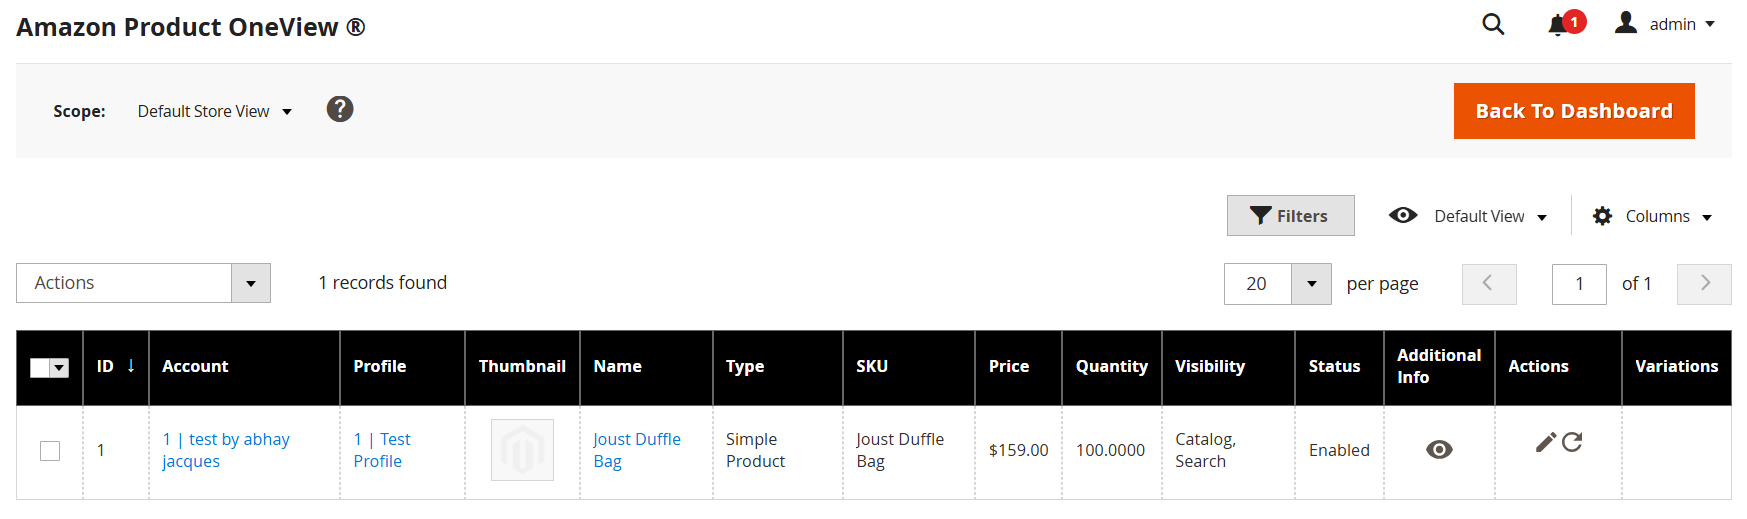Open the per page size dropdown
This screenshot has height=519, width=1747.
pos(1311,284)
